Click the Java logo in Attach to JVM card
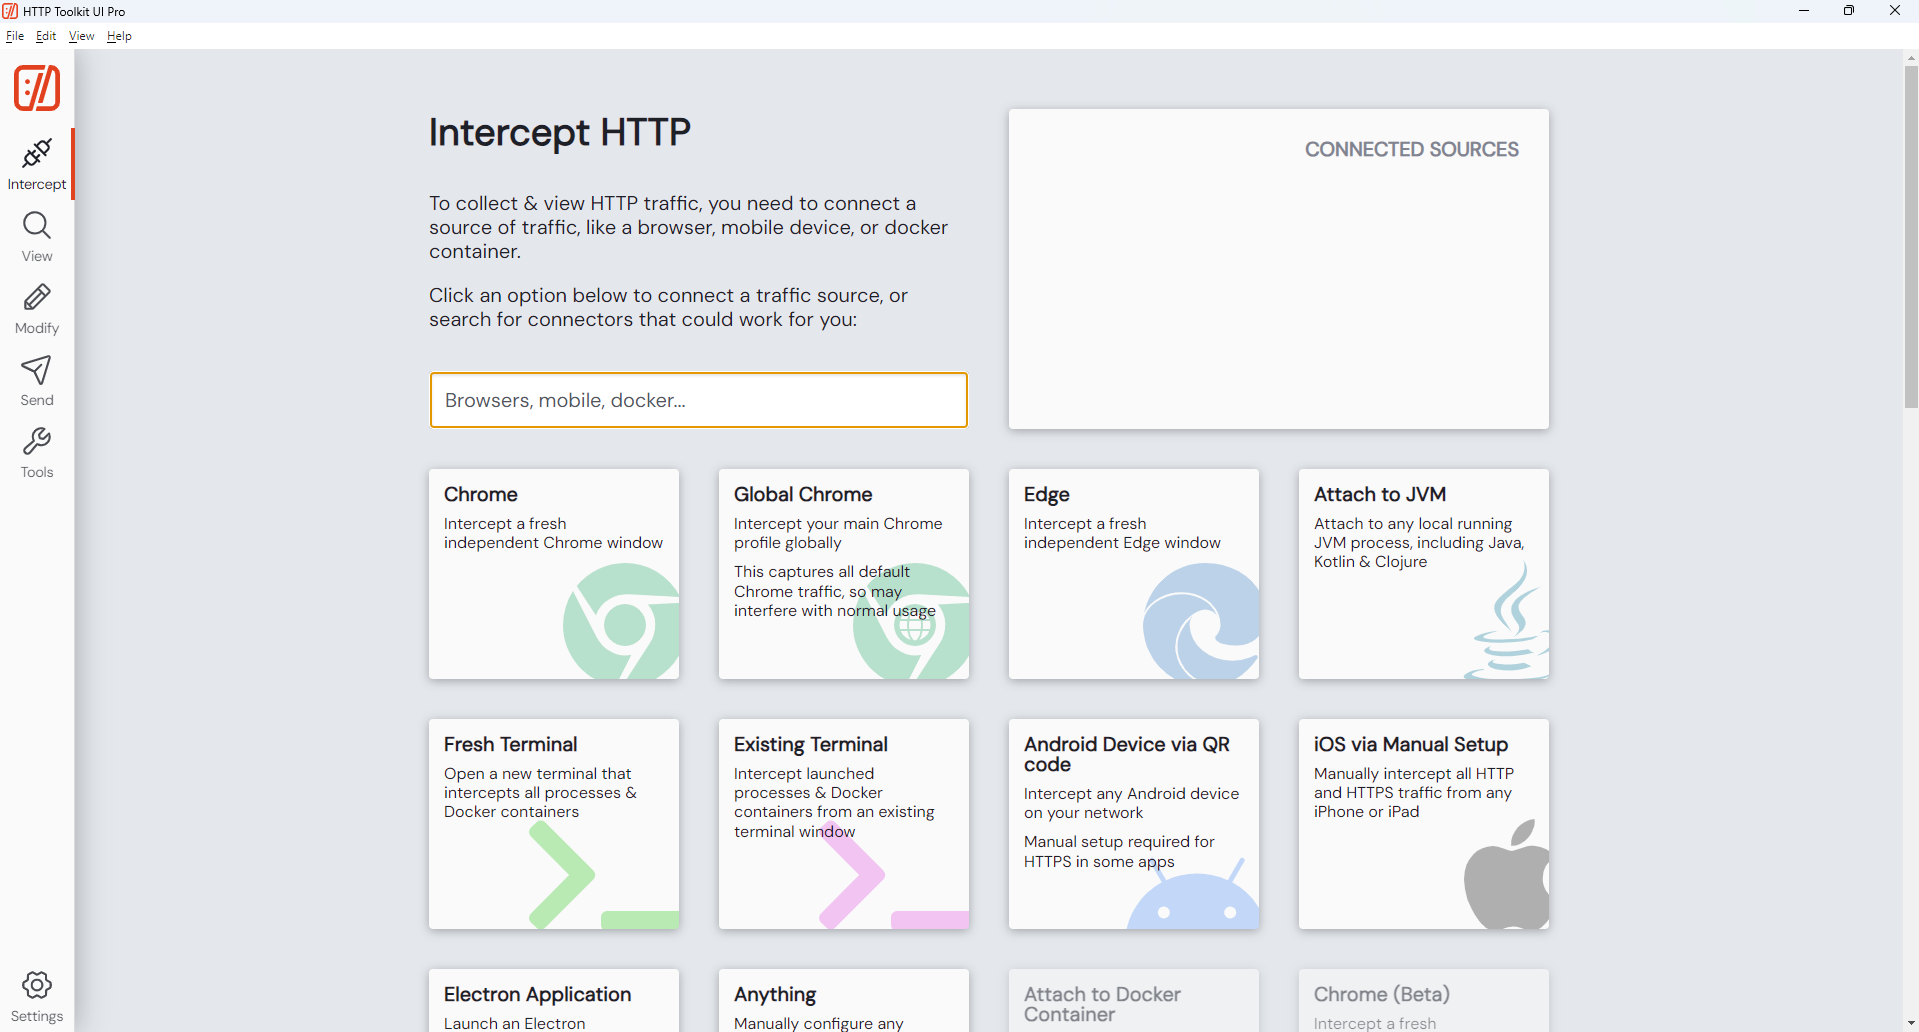 (1508, 621)
